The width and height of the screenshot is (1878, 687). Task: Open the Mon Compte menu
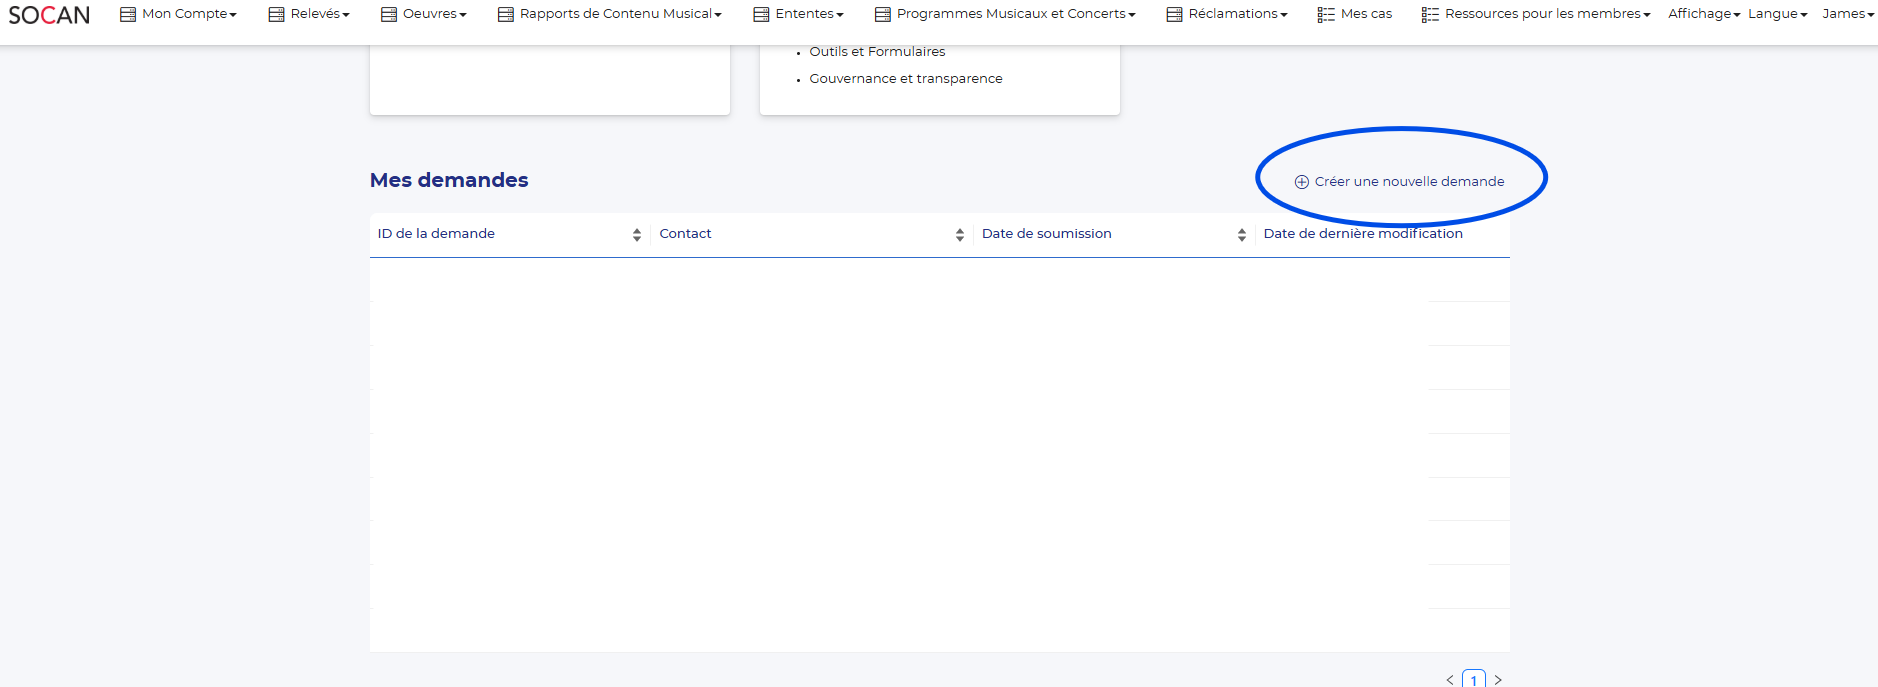click(x=179, y=14)
